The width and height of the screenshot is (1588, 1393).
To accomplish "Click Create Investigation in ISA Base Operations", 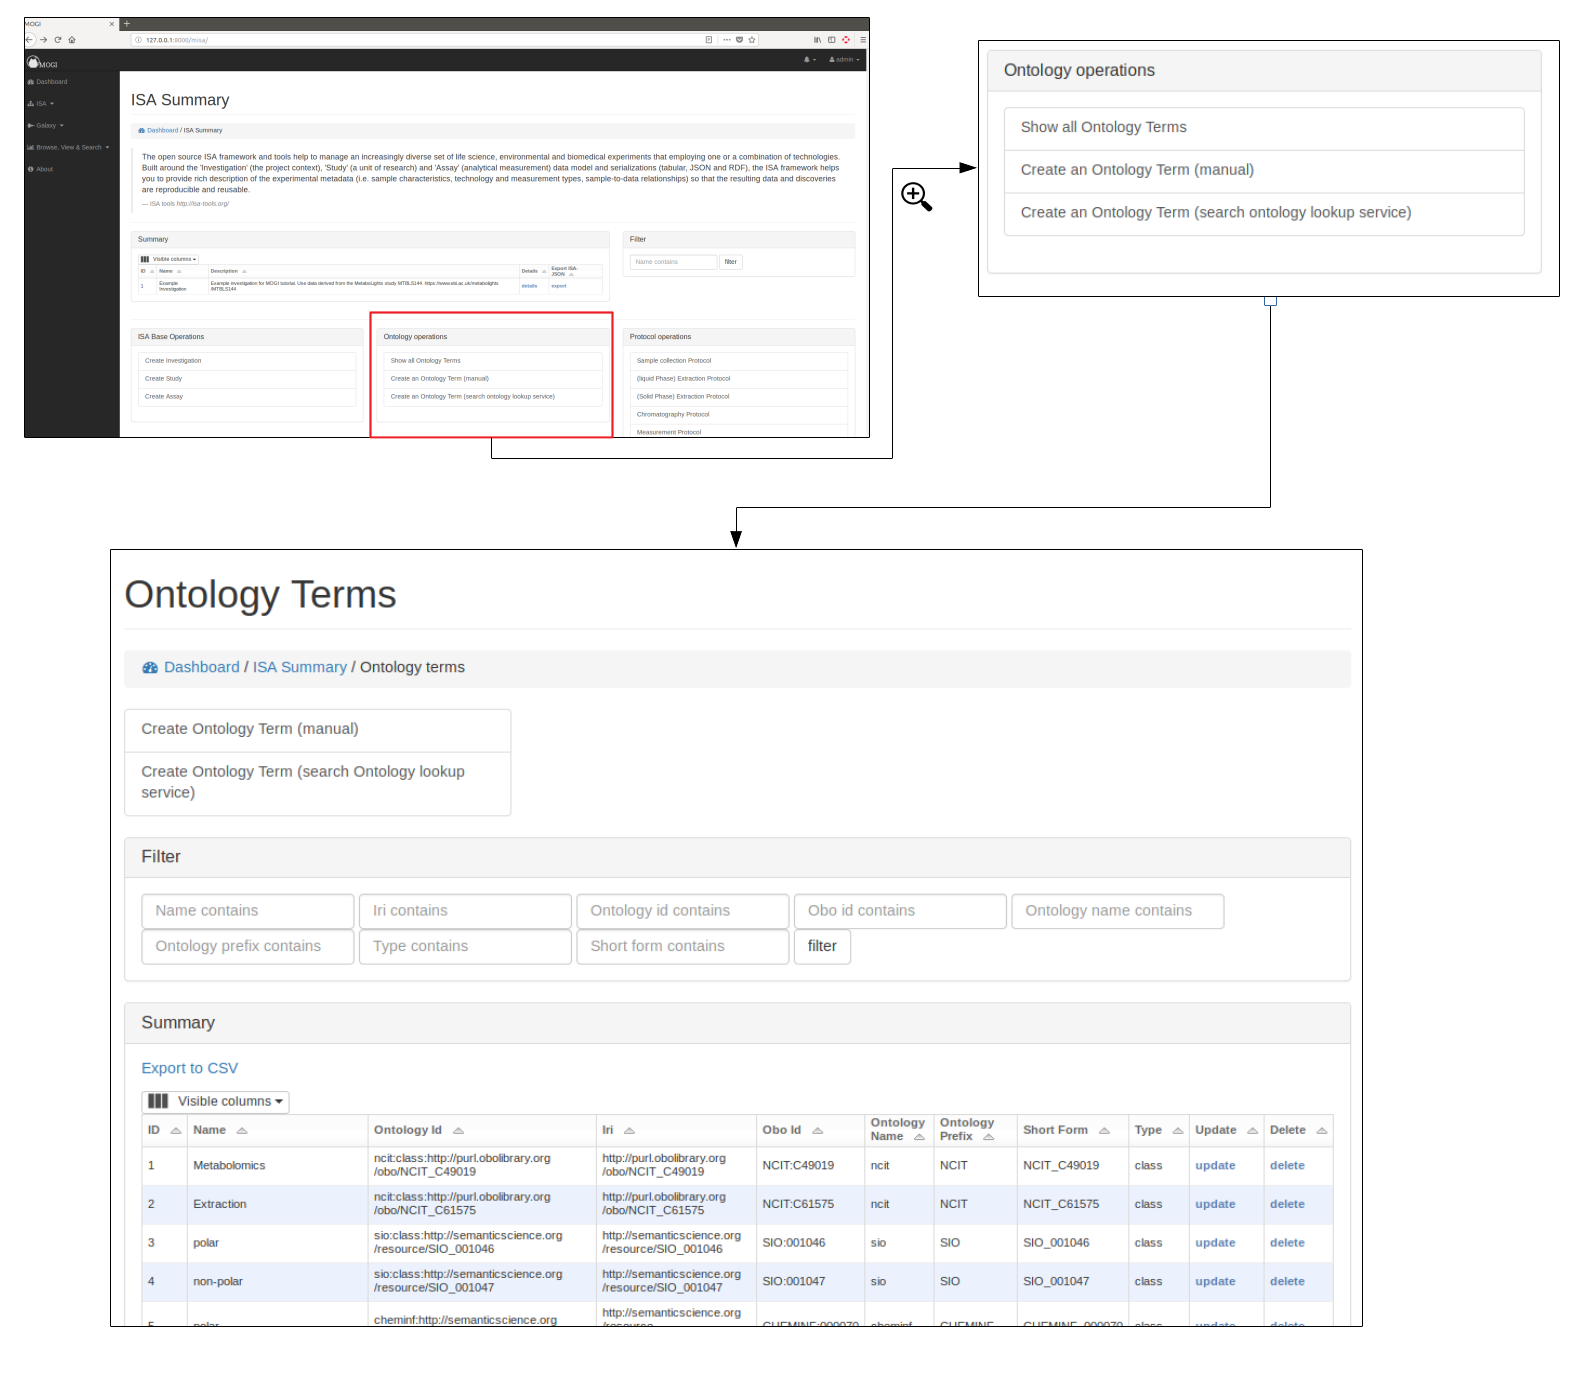I will [247, 361].
